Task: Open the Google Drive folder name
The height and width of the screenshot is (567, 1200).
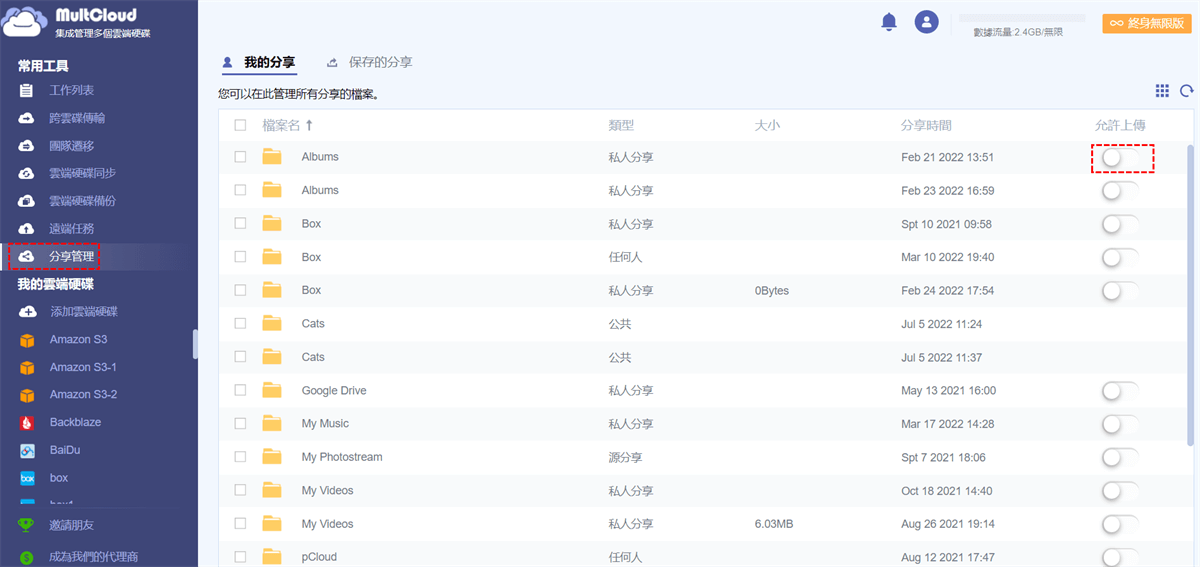Action: coord(334,390)
